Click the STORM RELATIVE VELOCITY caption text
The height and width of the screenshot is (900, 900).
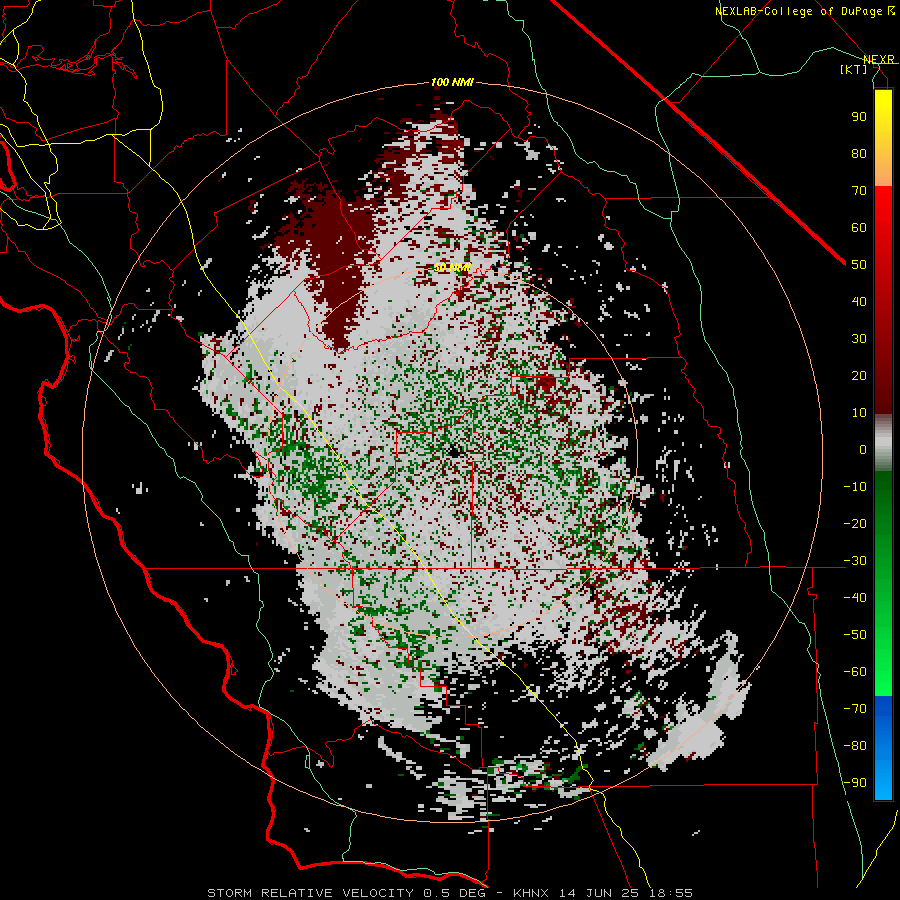coord(310,893)
